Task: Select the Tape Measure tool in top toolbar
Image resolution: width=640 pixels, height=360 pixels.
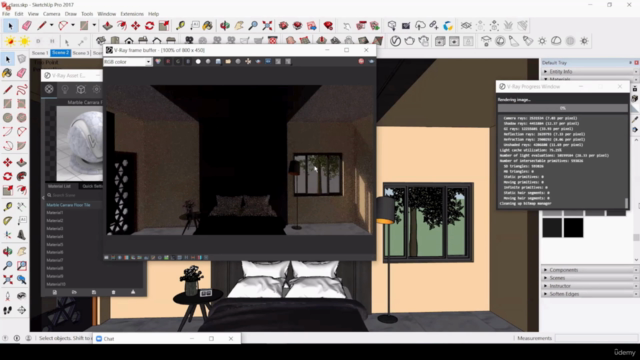Action: tap(180, 26)
